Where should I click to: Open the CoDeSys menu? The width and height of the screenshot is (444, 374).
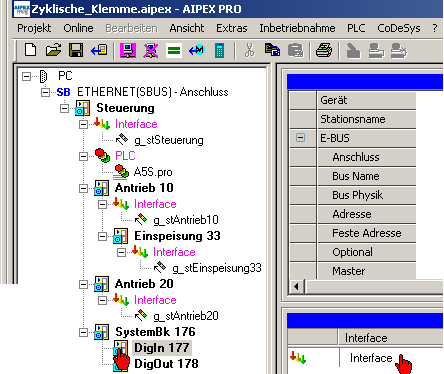pyautogui.click(x=399, y=28)
